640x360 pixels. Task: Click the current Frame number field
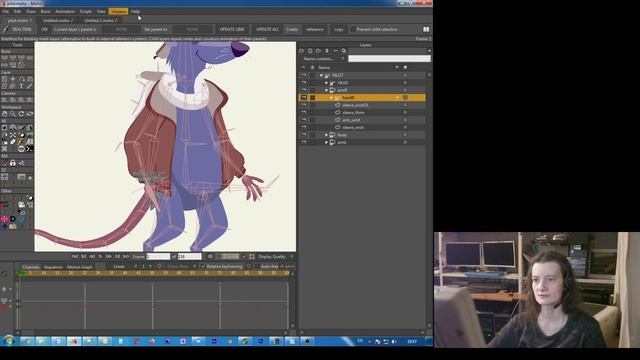(x=158, y=256)
